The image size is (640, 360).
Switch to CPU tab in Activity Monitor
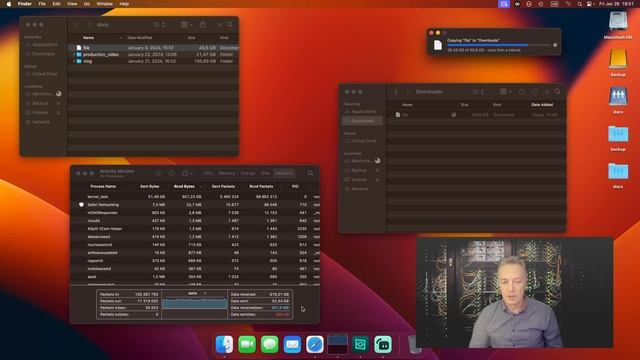coord(208,173)
